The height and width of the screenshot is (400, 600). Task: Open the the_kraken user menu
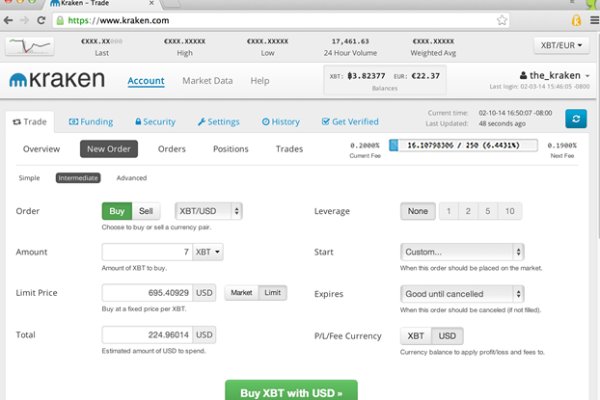pos(554,75)
